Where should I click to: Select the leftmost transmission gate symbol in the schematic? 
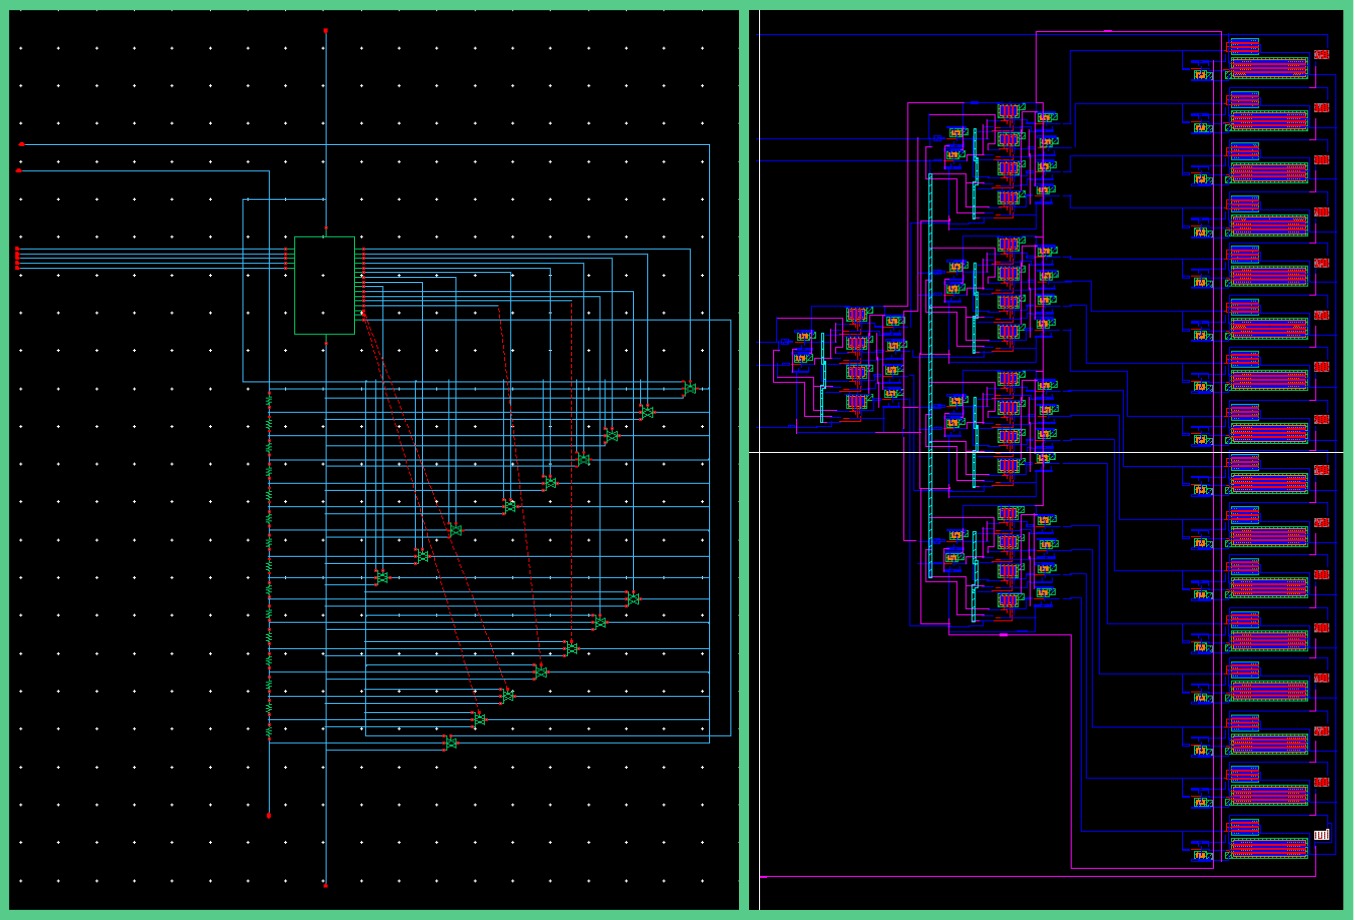click(381, 577)
